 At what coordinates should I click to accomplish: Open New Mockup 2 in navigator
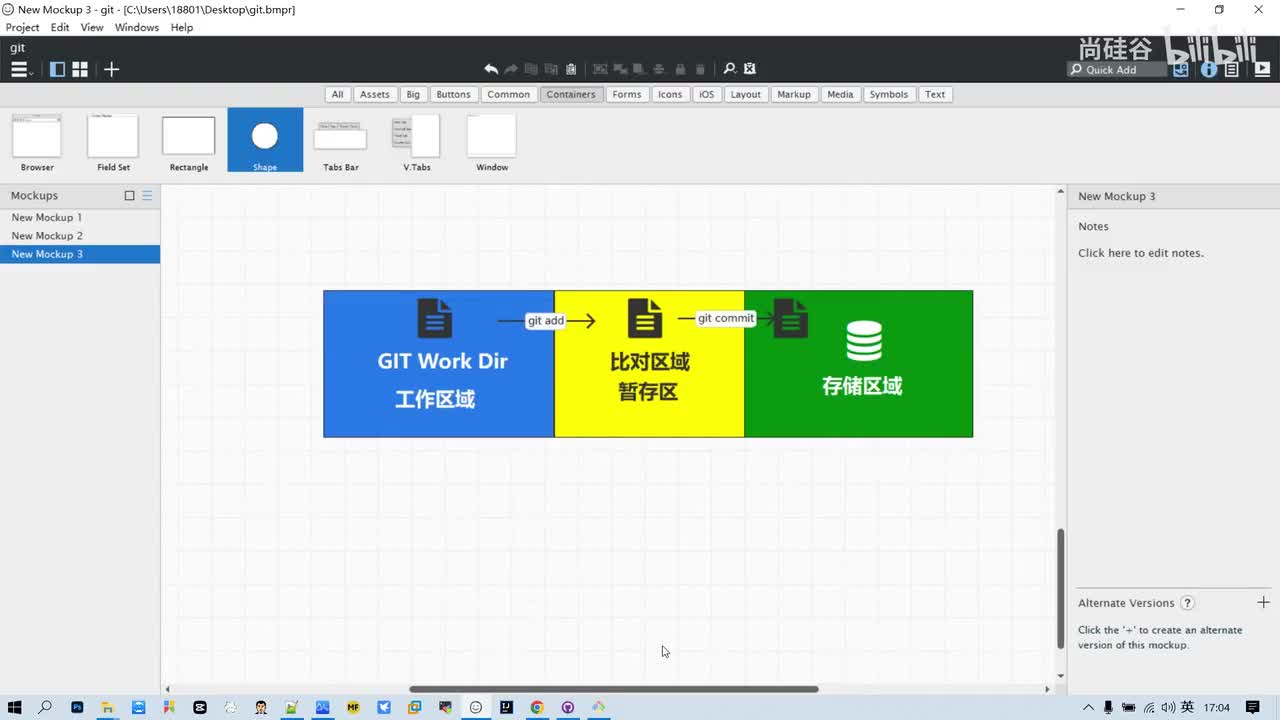click(80, 236)
